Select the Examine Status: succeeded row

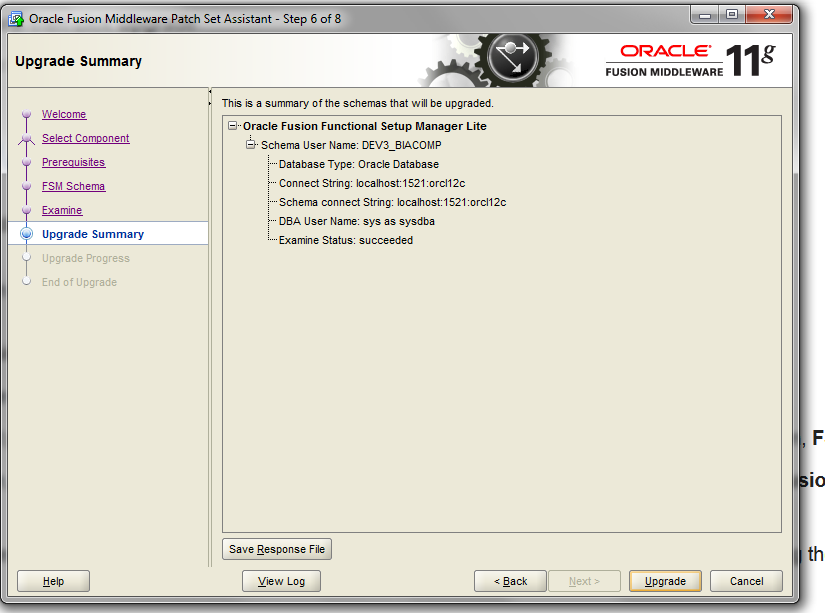[346, 240]
